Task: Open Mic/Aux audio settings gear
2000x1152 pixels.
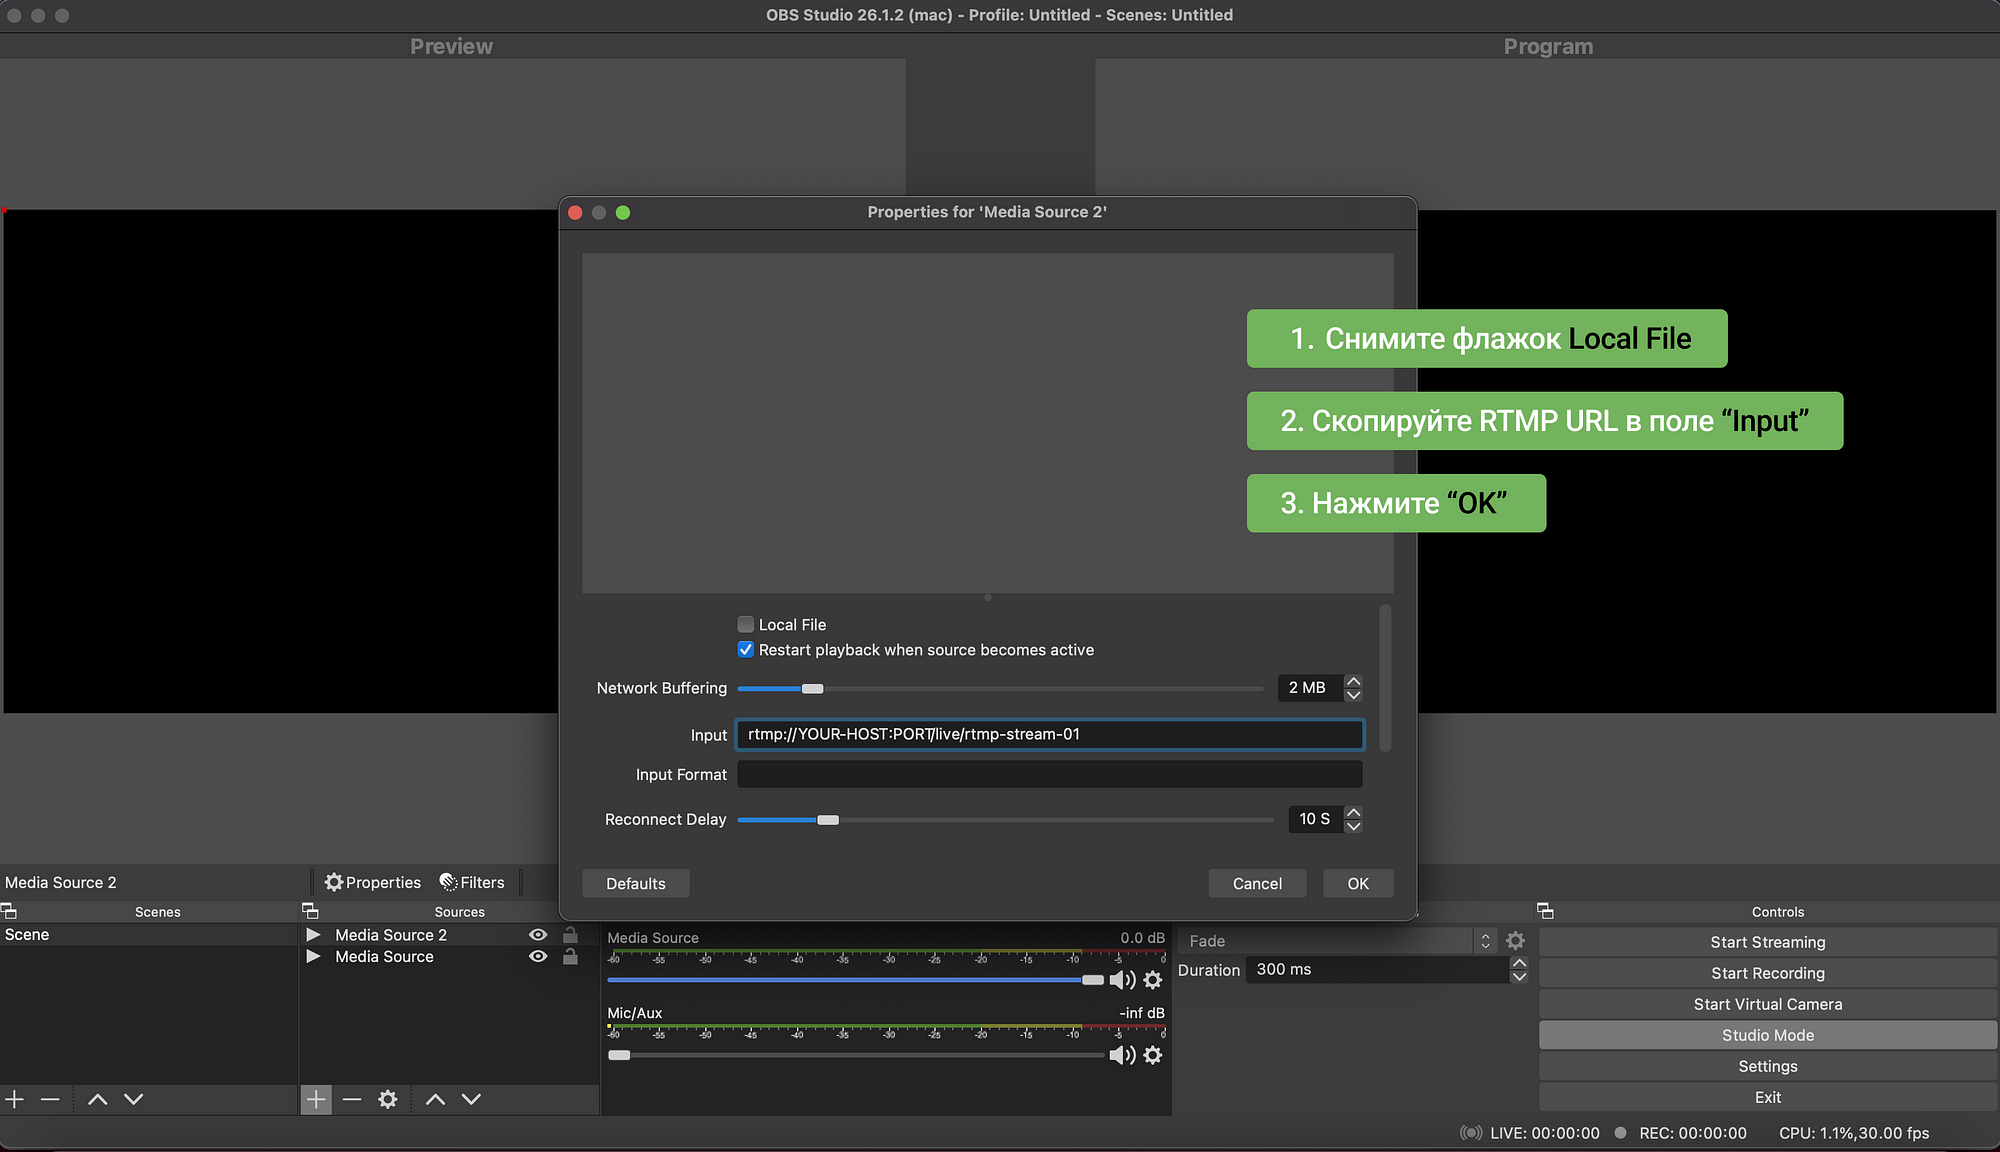Action: tap(1153, 1055)
